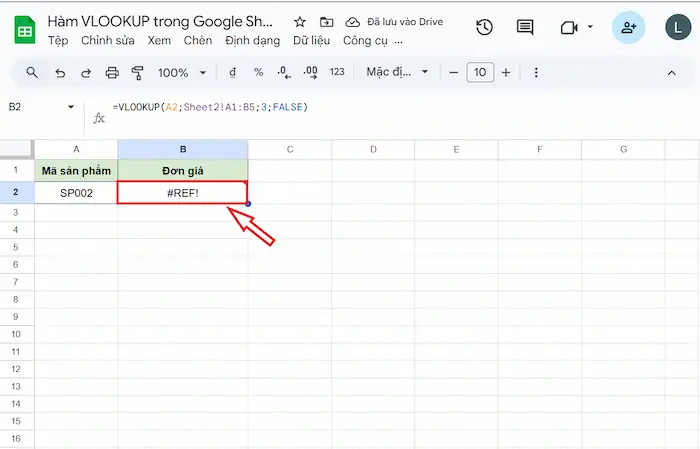The image size is (700, 449).
Task: Click the font size input field
Action: tap(480, 73)
